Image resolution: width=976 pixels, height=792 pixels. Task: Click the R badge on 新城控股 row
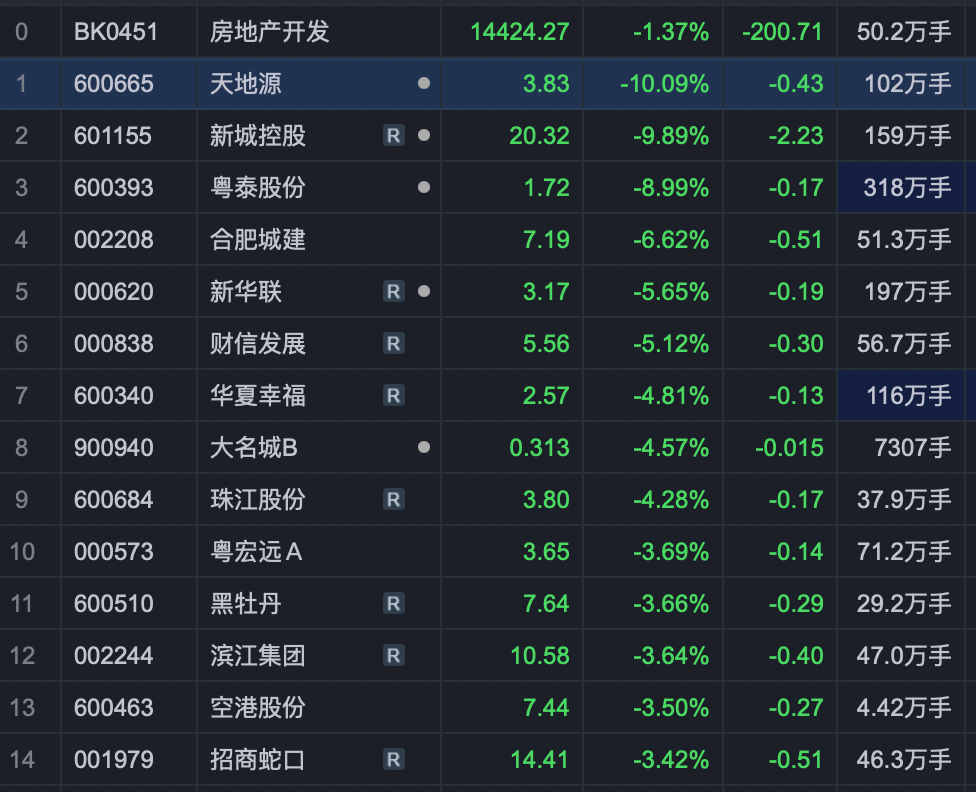coord(393,135)
